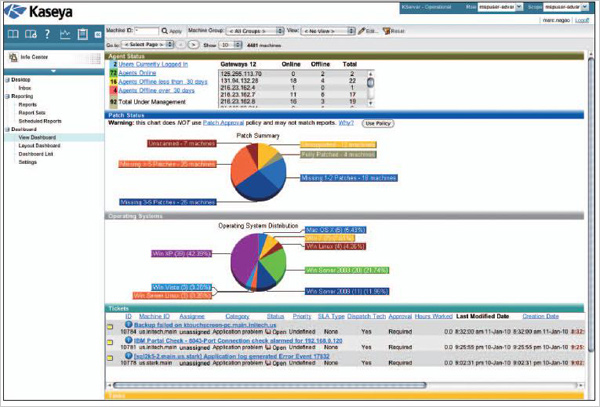Select View Dashboard in navigation tree
The width and height of the screenshot is (600, 407).
coord(37,137)
